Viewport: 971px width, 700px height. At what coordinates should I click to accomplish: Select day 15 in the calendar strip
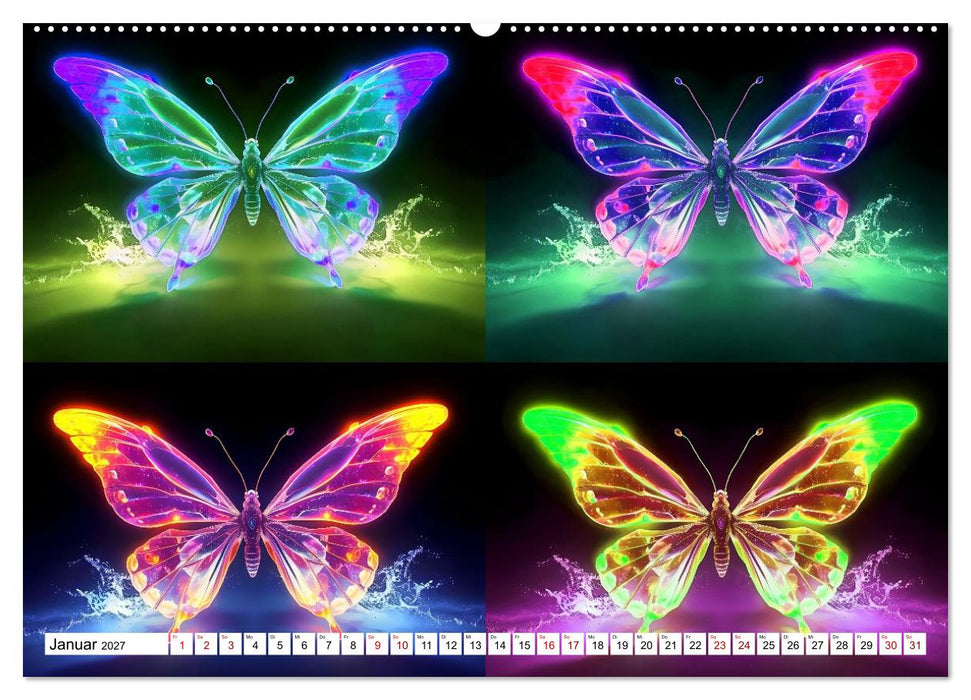pyautogui.click(x=524, y=644)
